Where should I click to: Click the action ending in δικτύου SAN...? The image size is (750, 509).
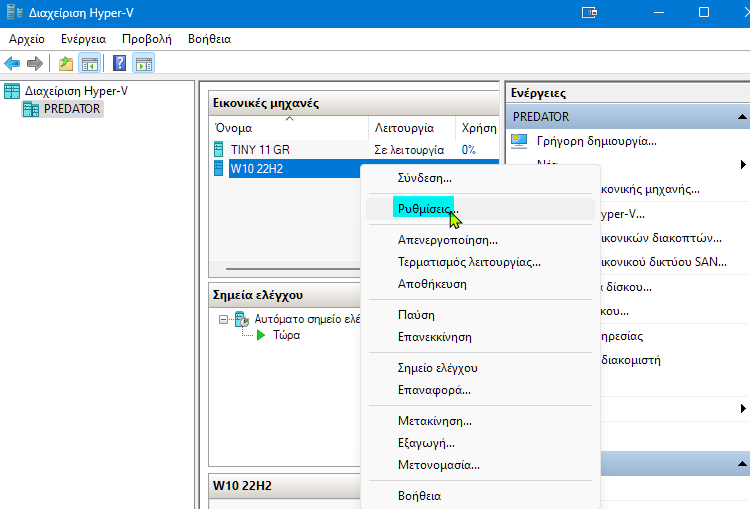664,262
